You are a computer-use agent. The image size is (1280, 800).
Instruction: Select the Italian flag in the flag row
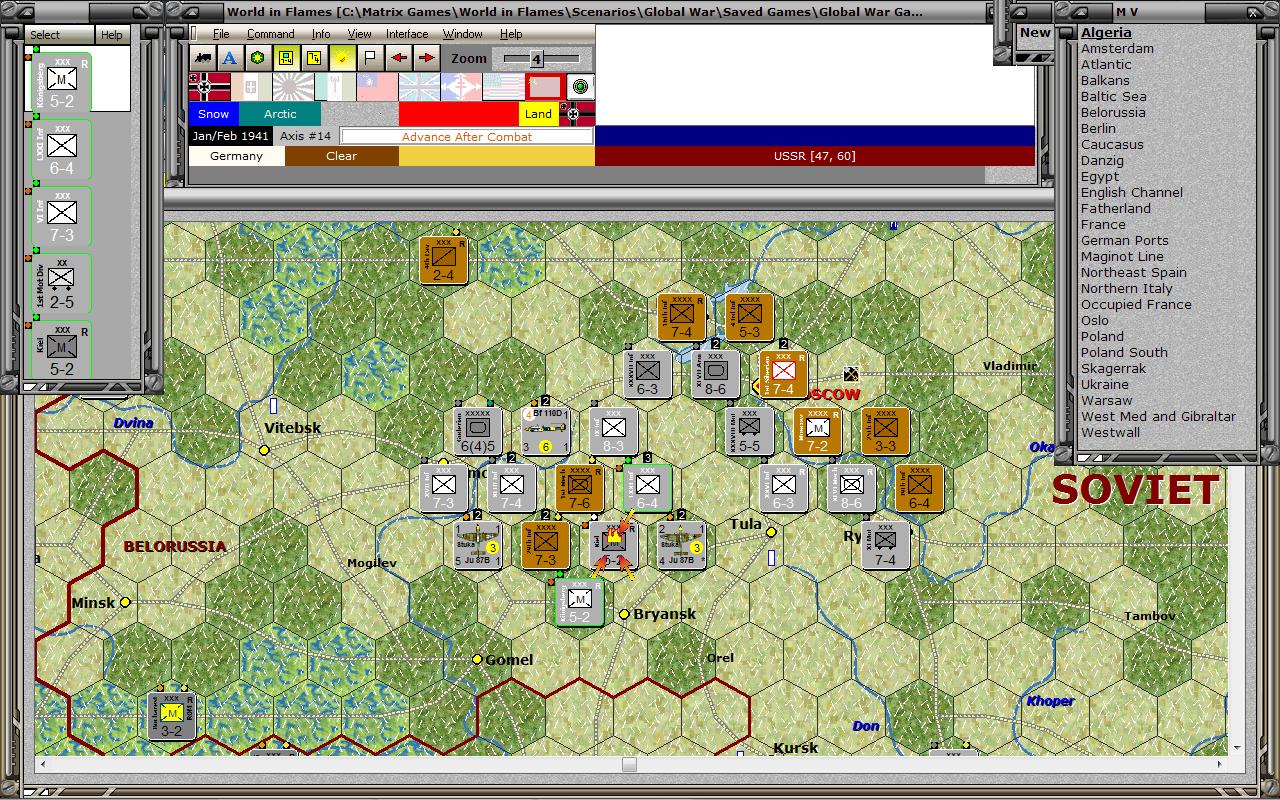[251, 87]
